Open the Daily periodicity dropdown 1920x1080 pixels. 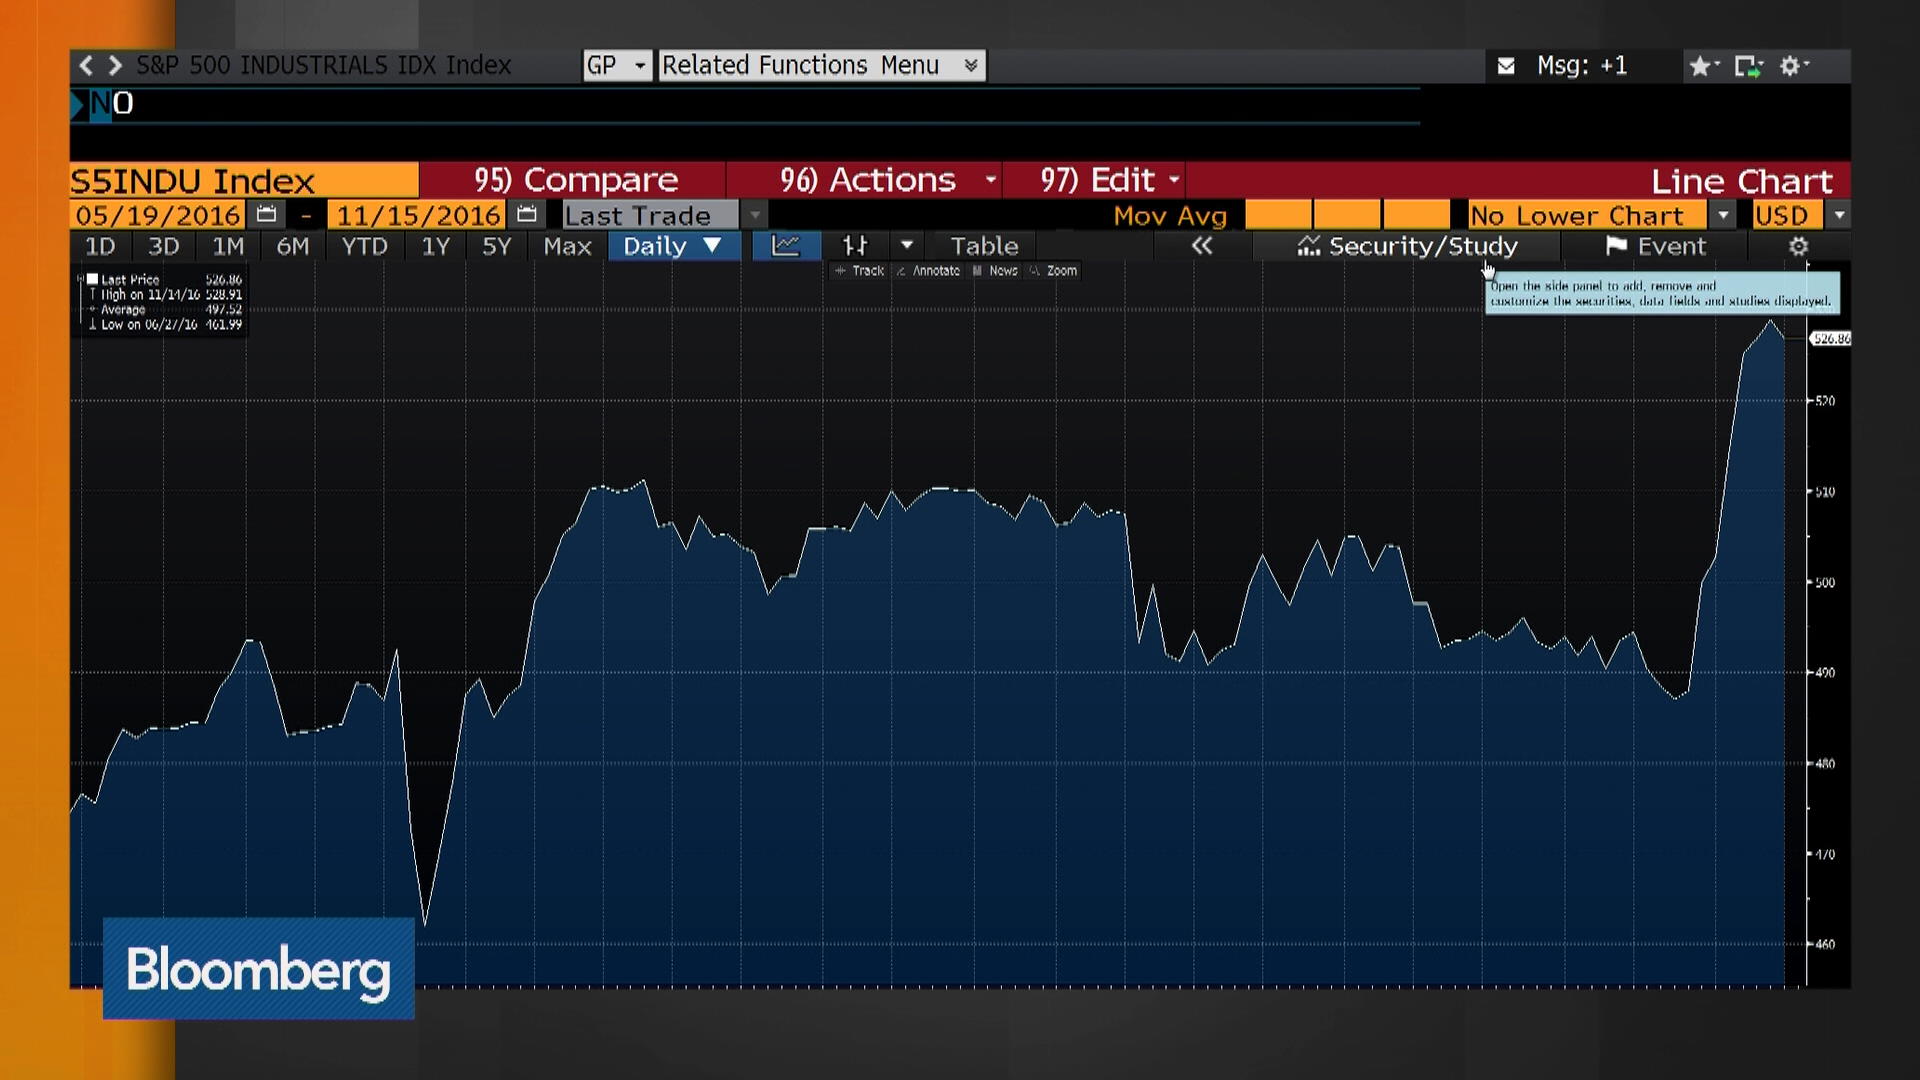tap(674, 246)
